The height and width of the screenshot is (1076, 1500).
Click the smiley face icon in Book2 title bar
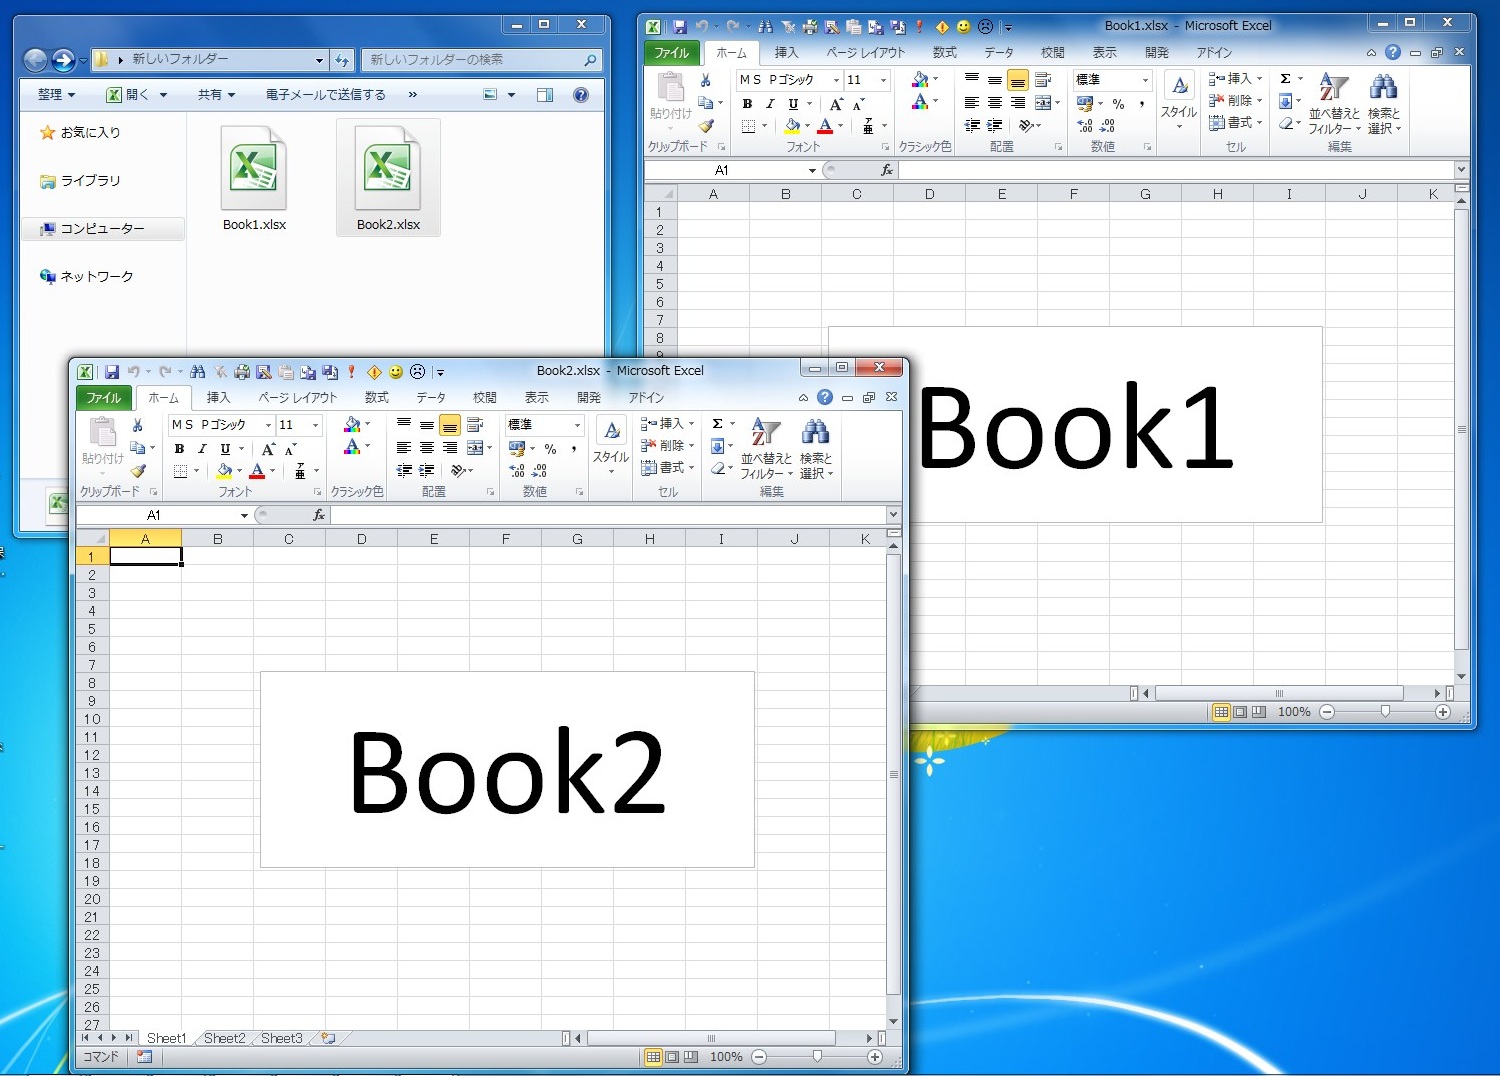(x=396, y=372)
